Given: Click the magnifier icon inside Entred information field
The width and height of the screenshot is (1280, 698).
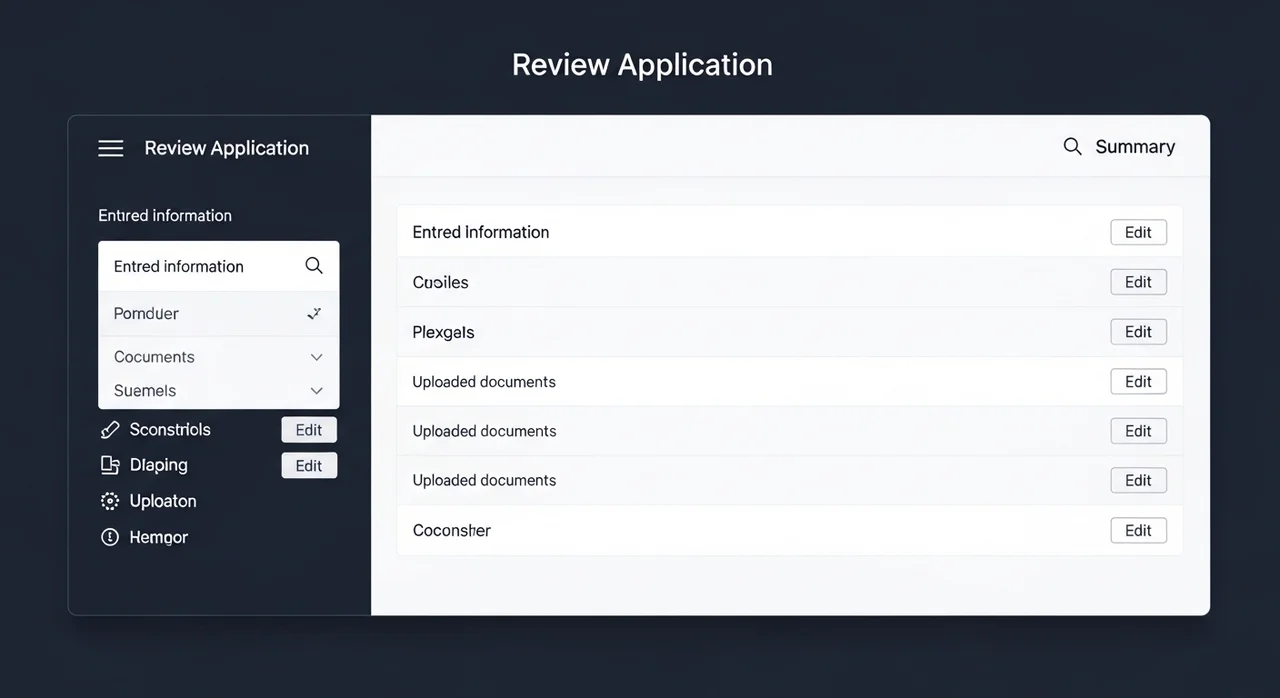Looking at the screenshot, I should tap(314, 266).
